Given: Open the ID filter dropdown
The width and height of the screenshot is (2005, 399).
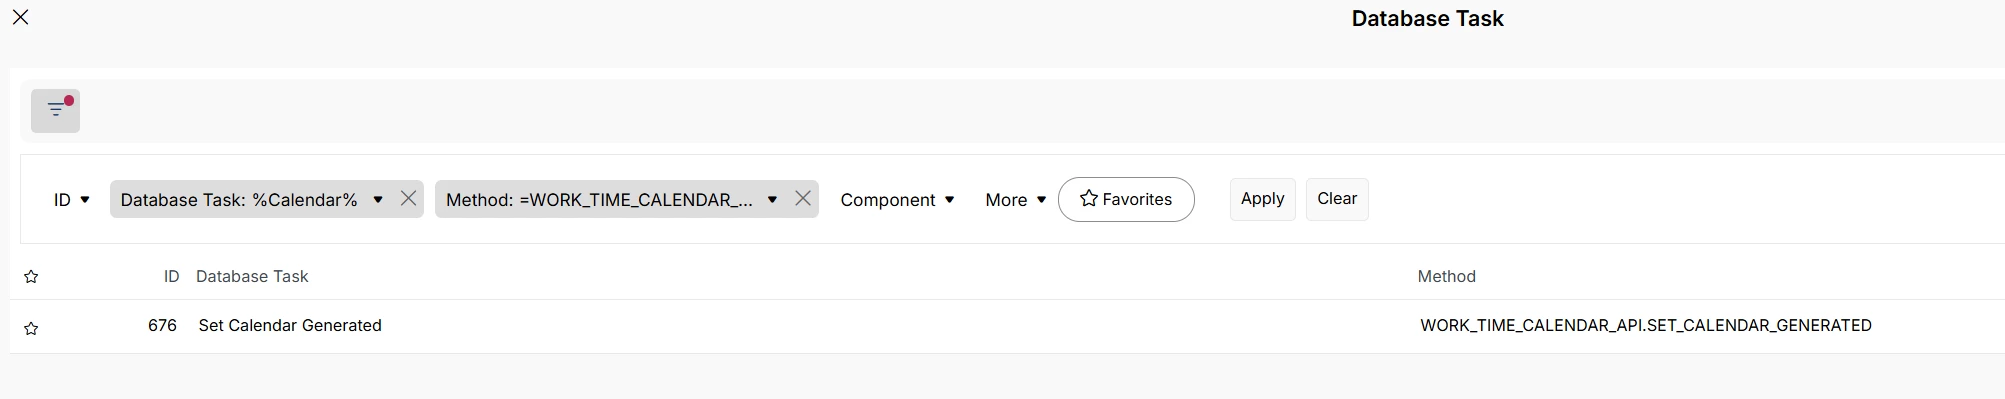Looking at the screenshot, I should 72,200.
